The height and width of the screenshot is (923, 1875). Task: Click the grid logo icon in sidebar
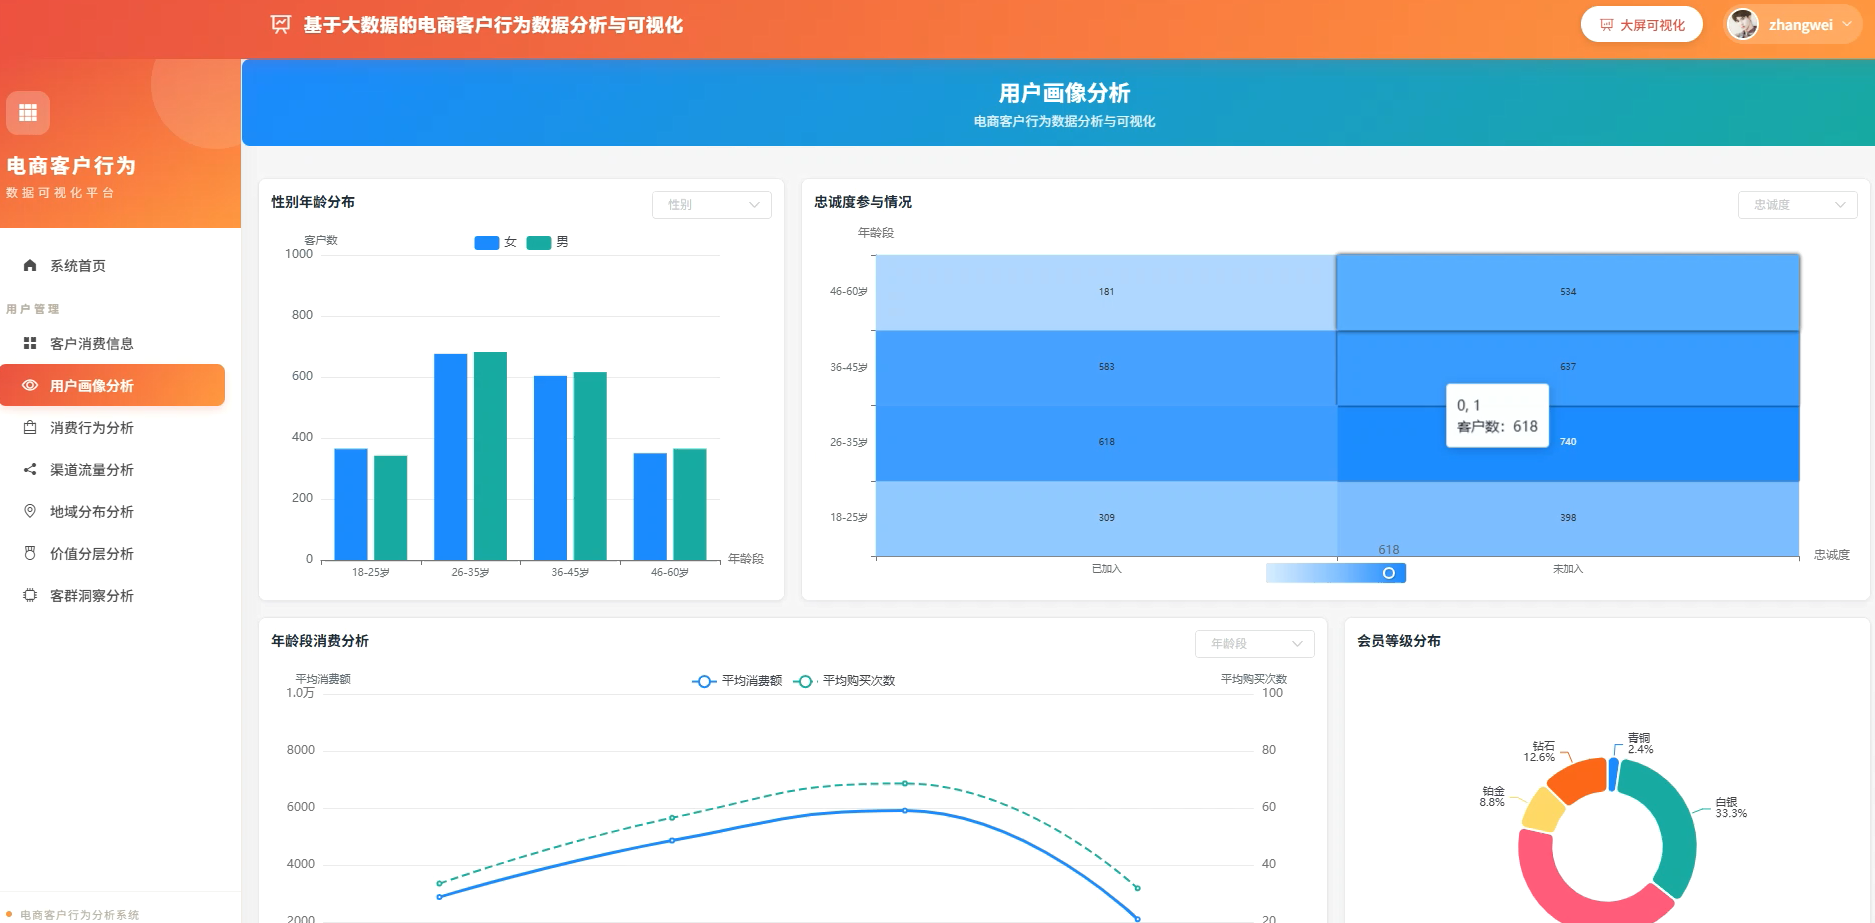tap(28, 113)
